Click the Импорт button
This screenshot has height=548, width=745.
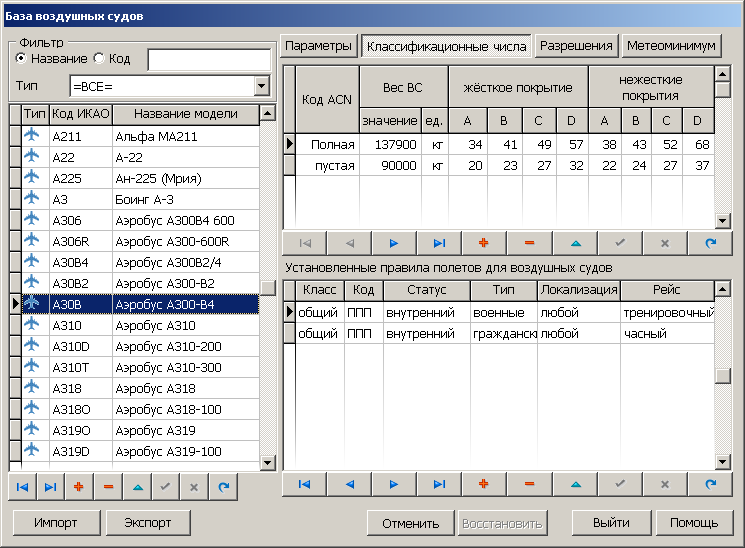tap(56, 523)
